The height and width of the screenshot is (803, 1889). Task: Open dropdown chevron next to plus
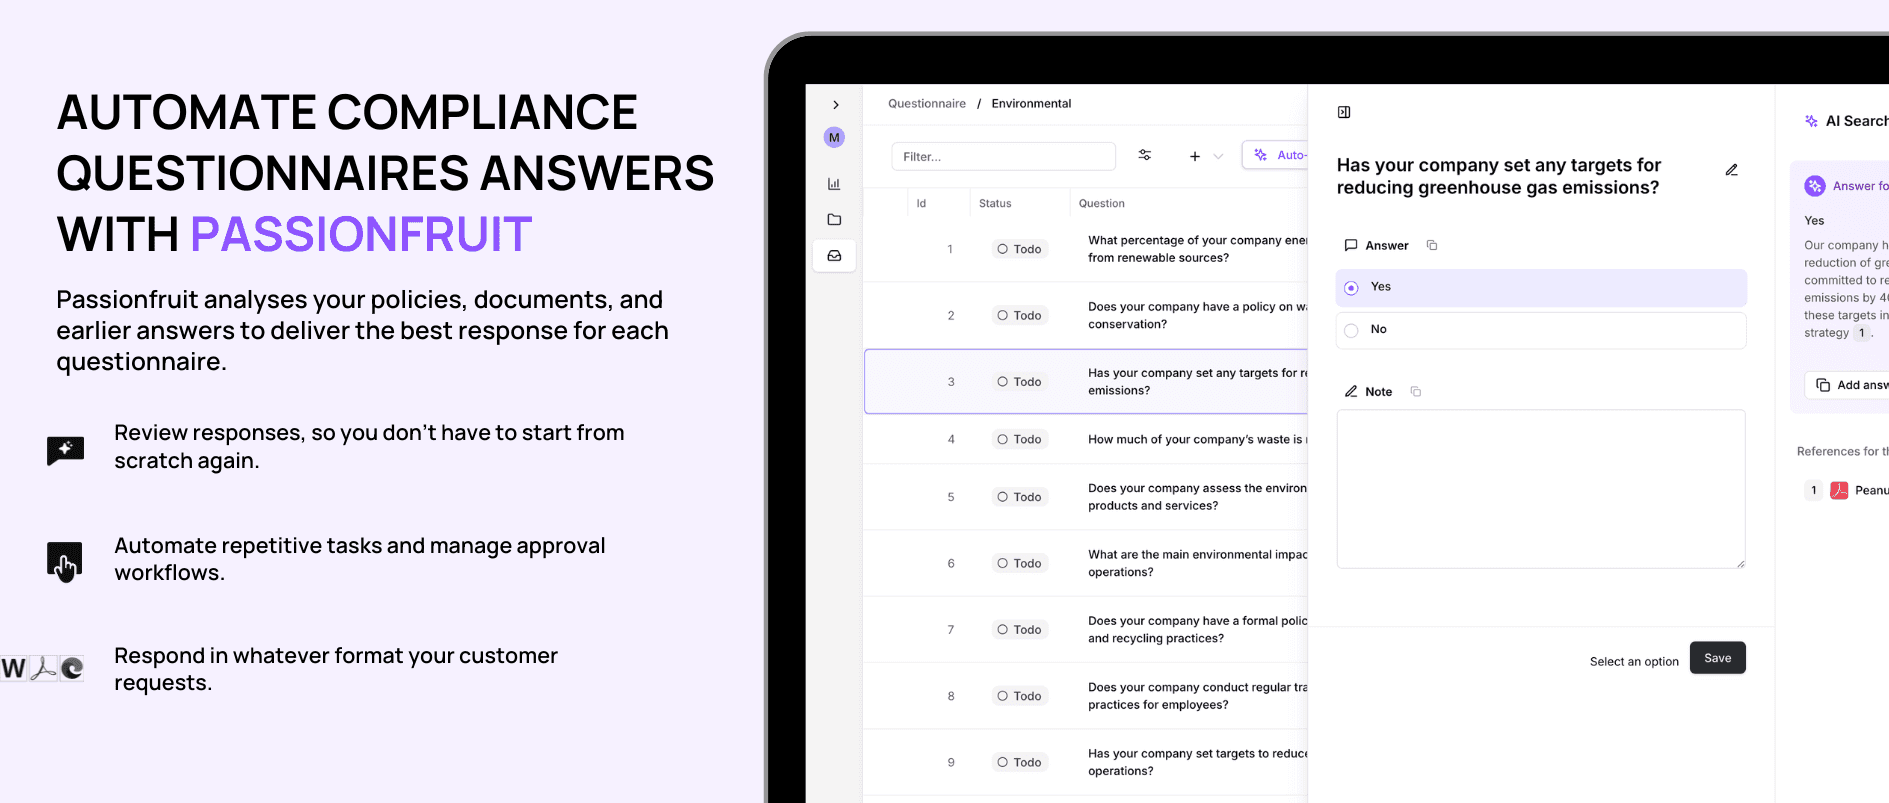pos(1218,157)
